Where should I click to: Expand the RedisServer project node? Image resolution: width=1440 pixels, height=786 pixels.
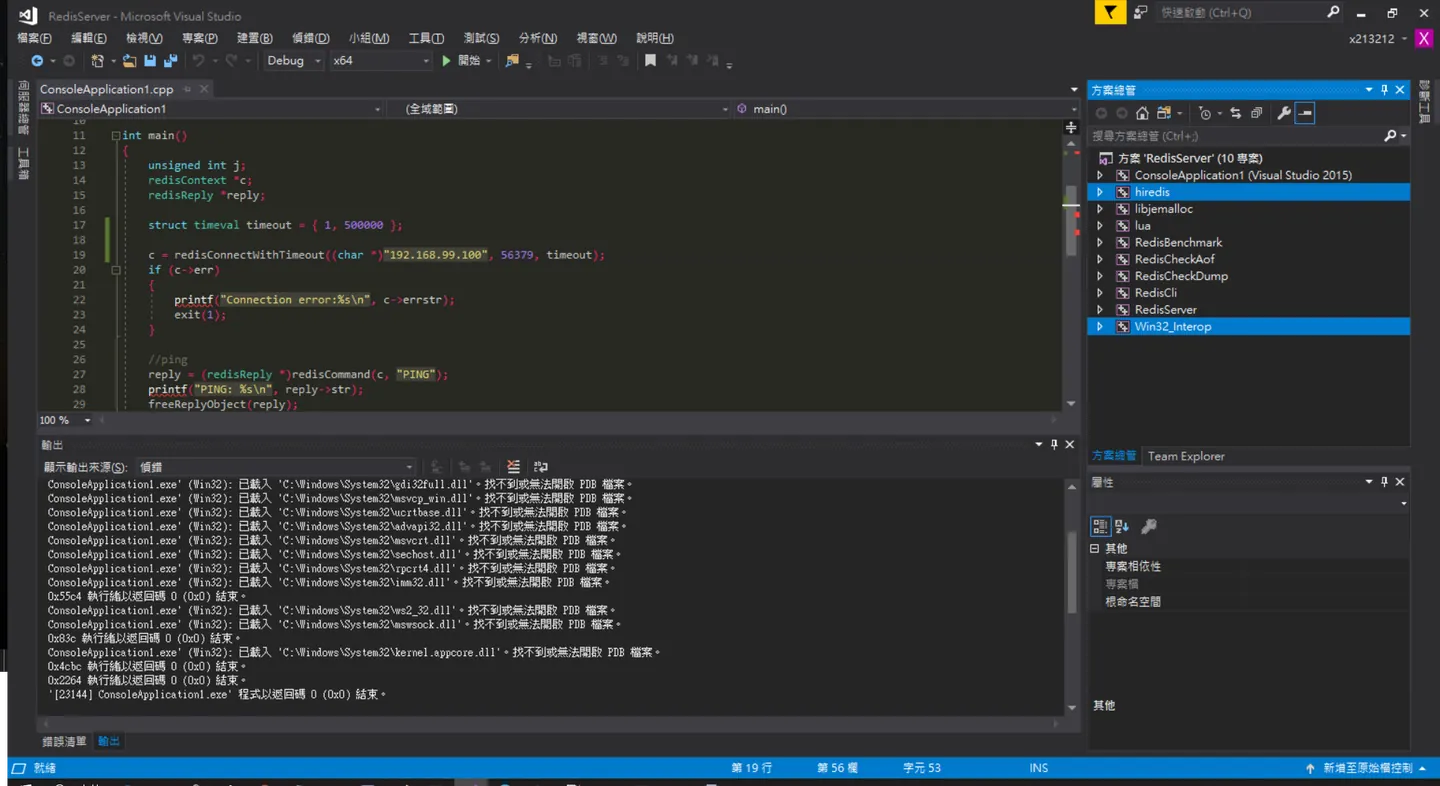[x=1100, y=310]
